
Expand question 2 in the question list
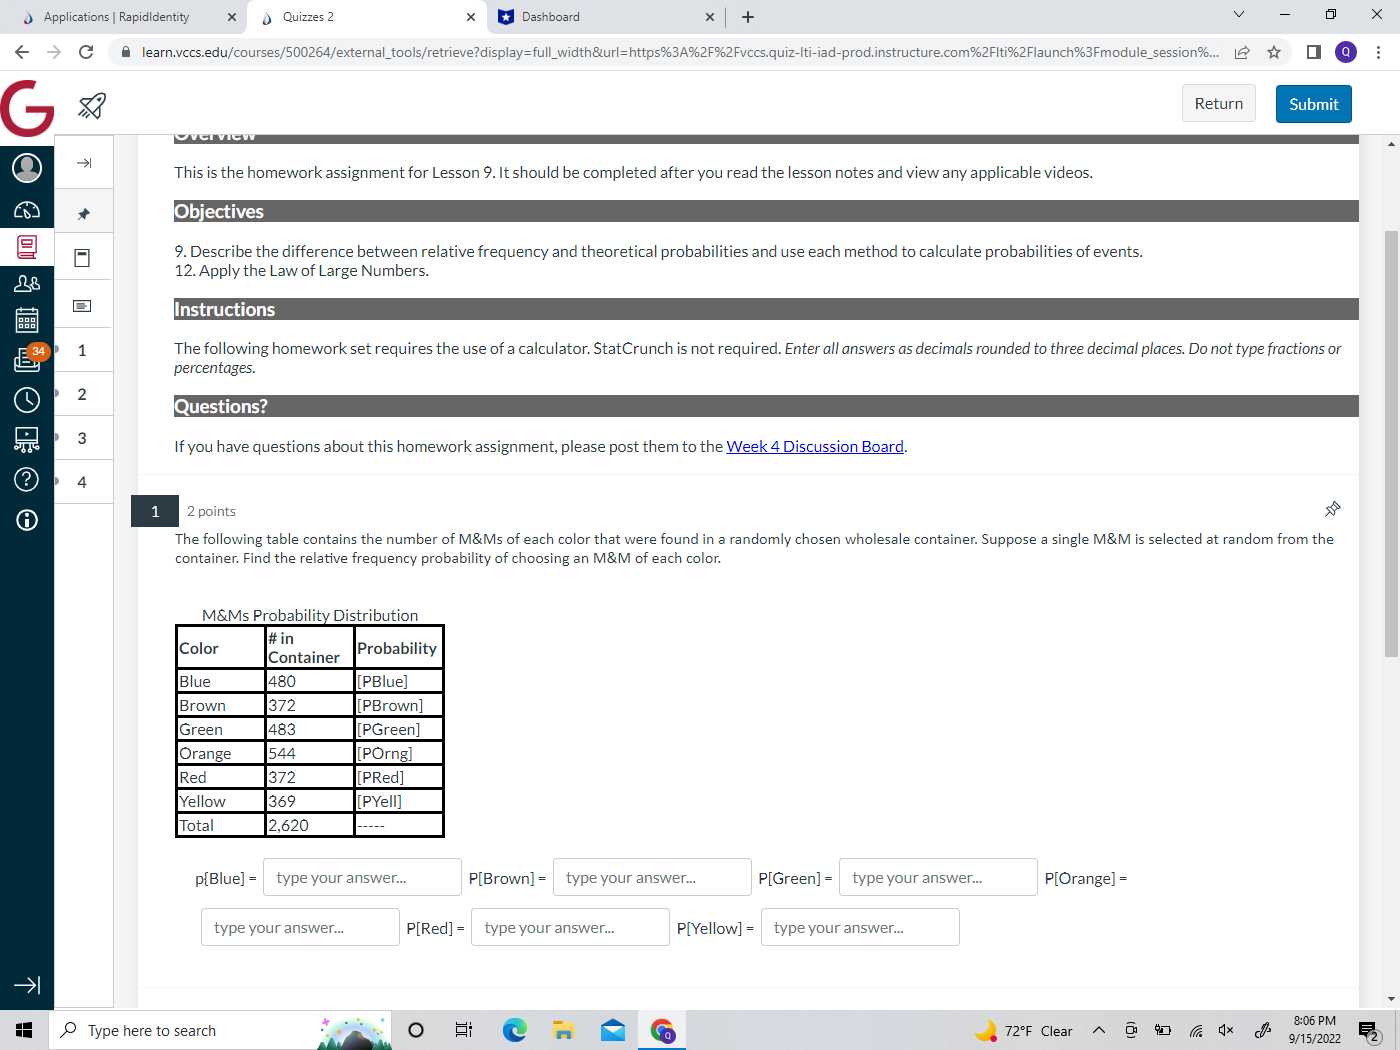(82, 394)
